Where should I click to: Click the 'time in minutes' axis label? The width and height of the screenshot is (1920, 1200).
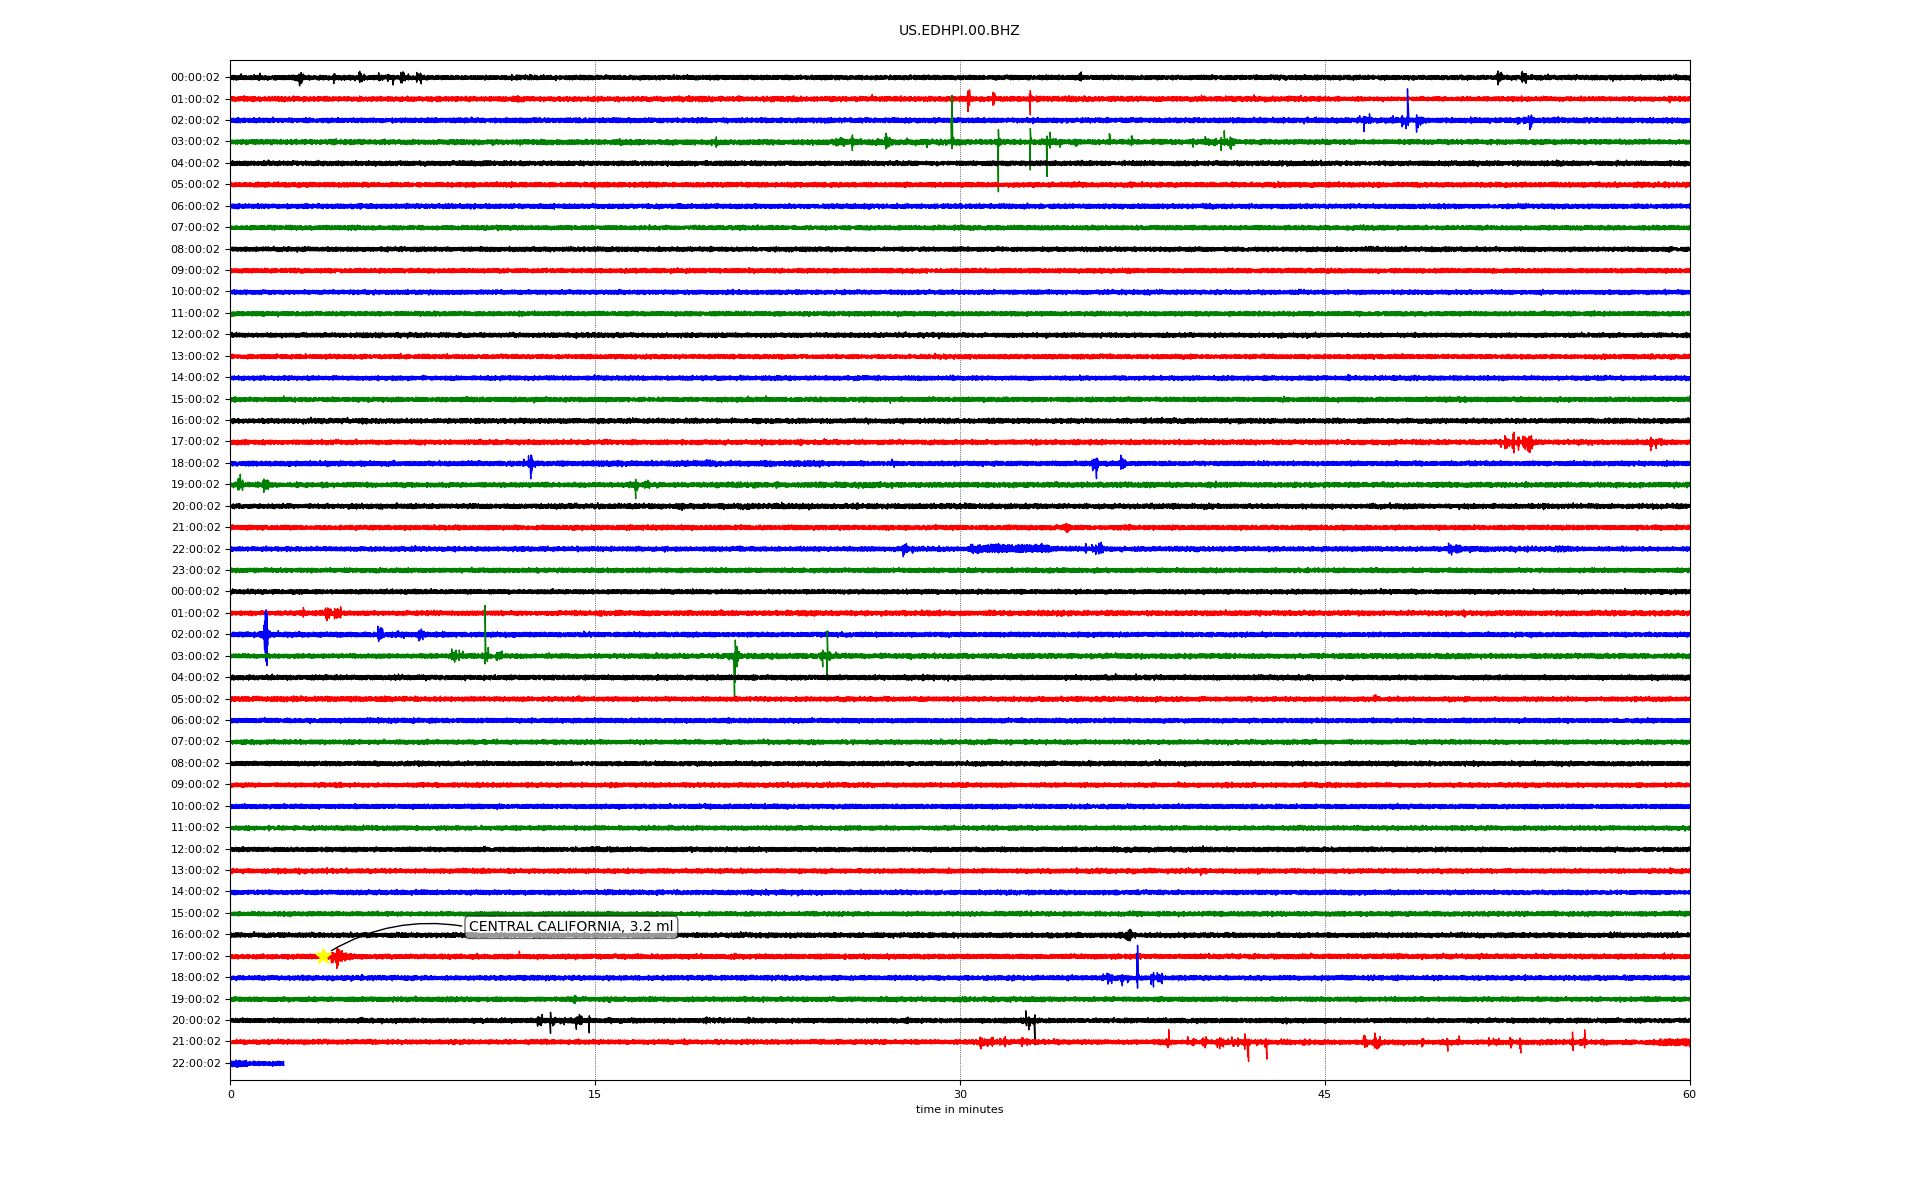[959, 1110]
